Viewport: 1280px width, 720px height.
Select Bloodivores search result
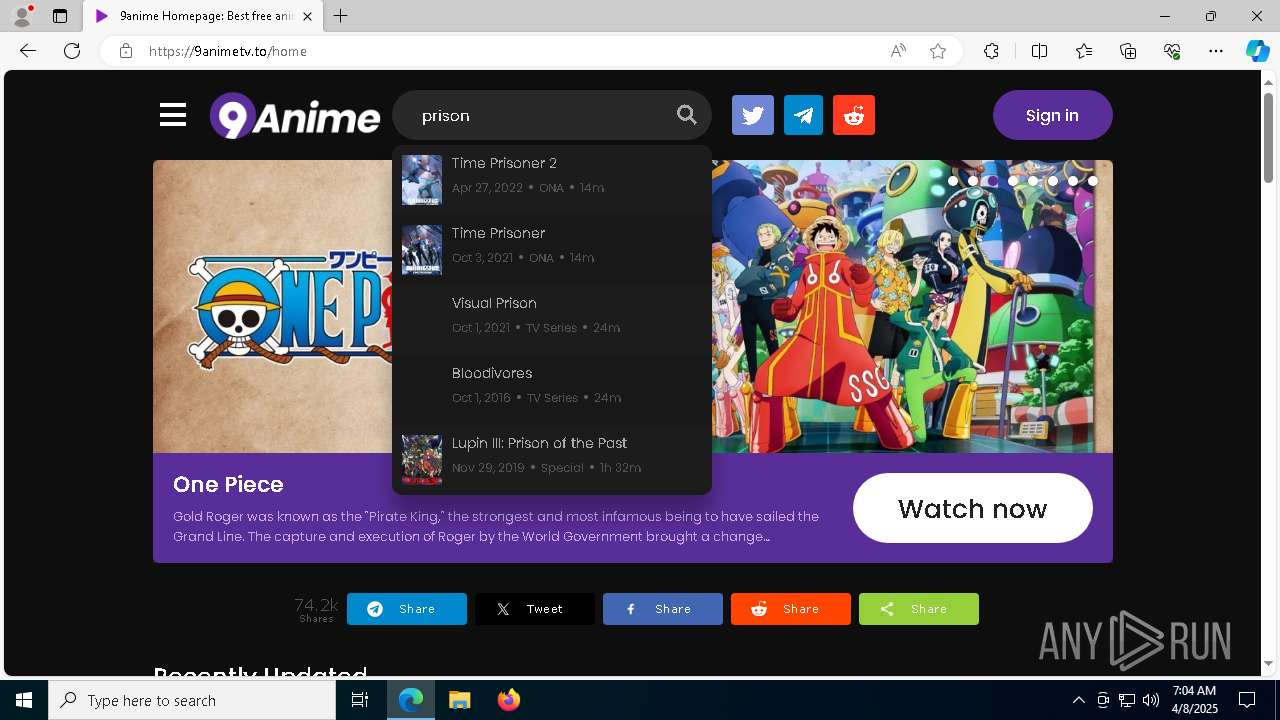552,389
